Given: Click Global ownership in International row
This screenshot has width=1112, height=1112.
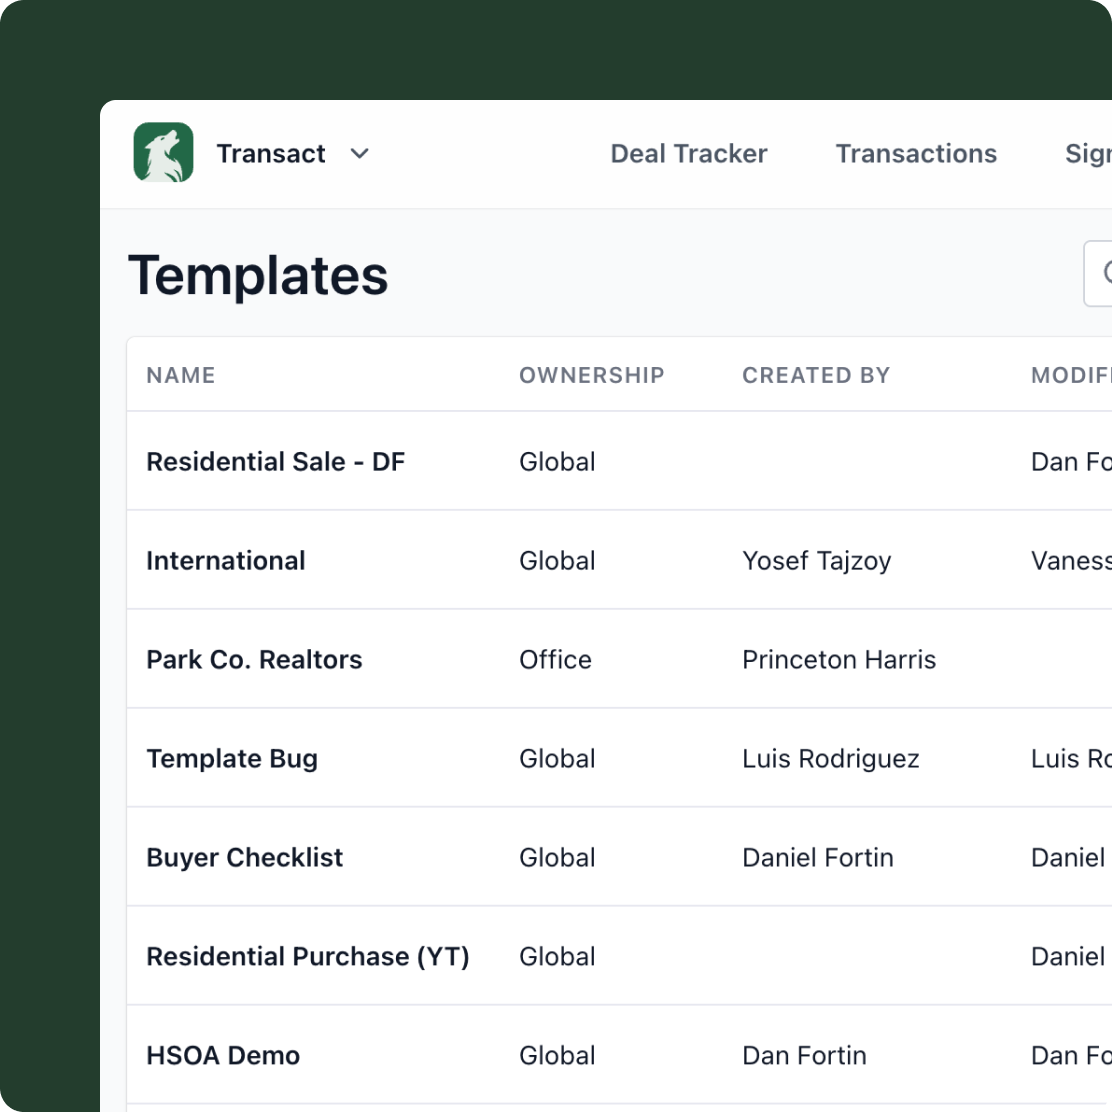Looking at the screenshot, I should point(557,561).
